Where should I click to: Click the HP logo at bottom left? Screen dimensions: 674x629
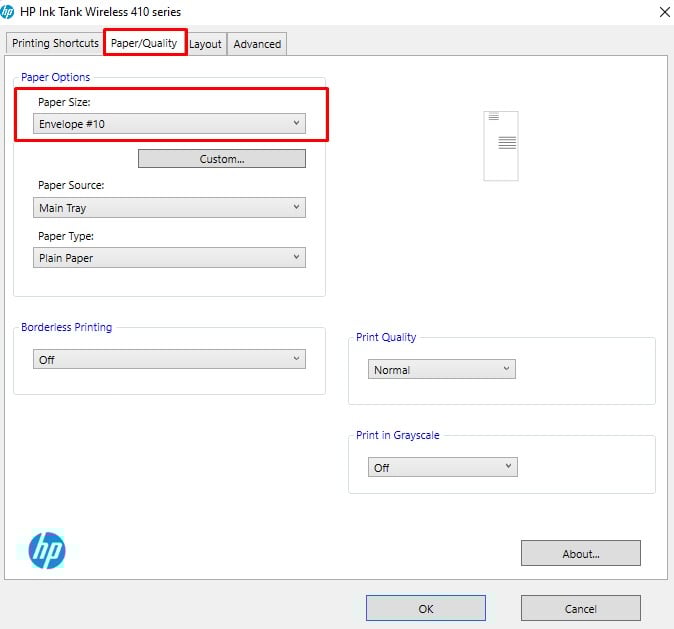click(x=47, y=550)
